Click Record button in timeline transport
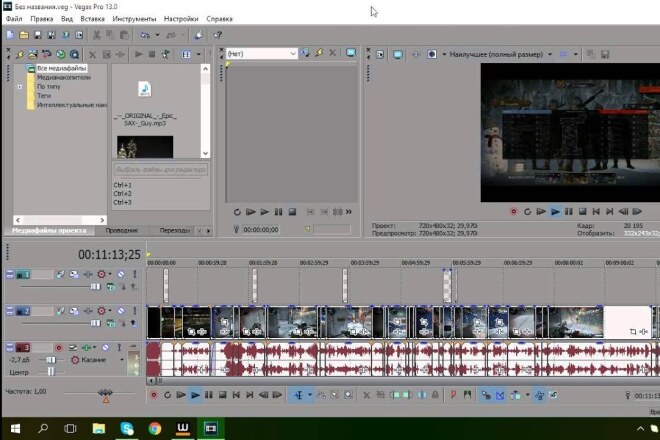This screenshot has height=440, width=660. (x=154, y=395)
